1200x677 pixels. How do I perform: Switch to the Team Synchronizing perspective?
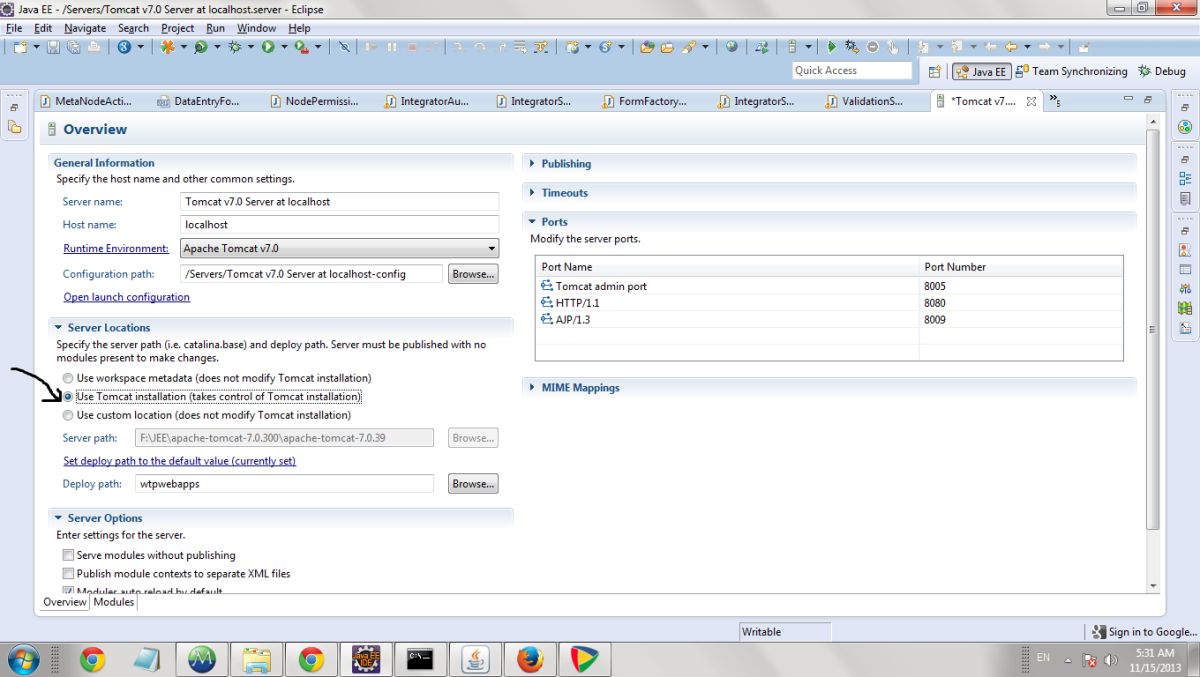(1071, 71)
